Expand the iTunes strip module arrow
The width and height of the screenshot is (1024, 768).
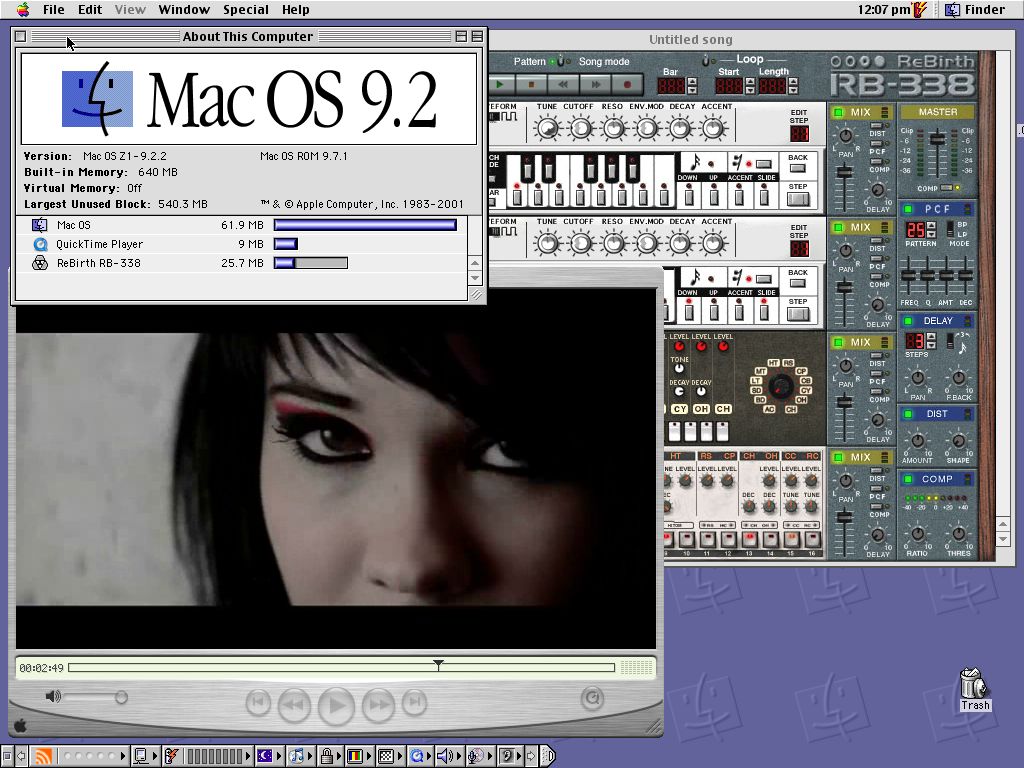(310, 756)
